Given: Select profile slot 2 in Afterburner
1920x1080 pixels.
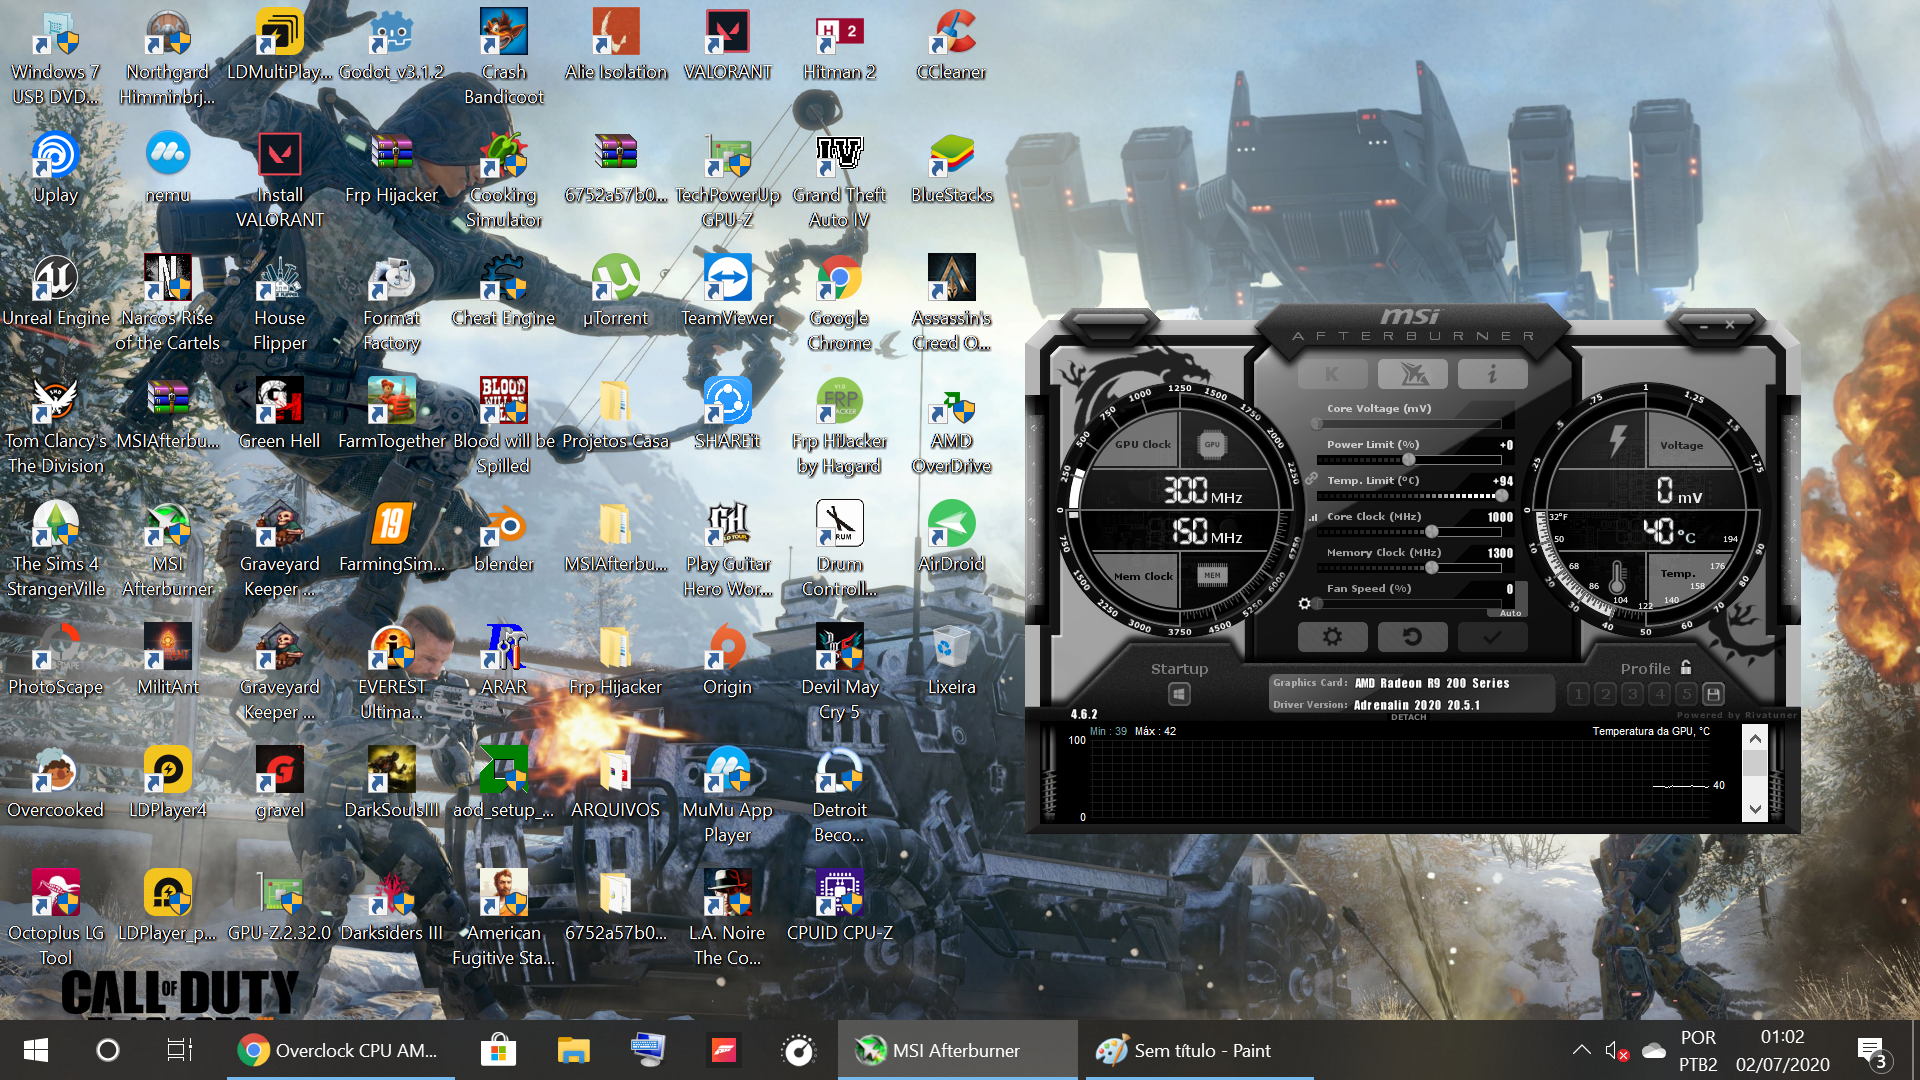Looking at the screenshot, I should 1605,694.
